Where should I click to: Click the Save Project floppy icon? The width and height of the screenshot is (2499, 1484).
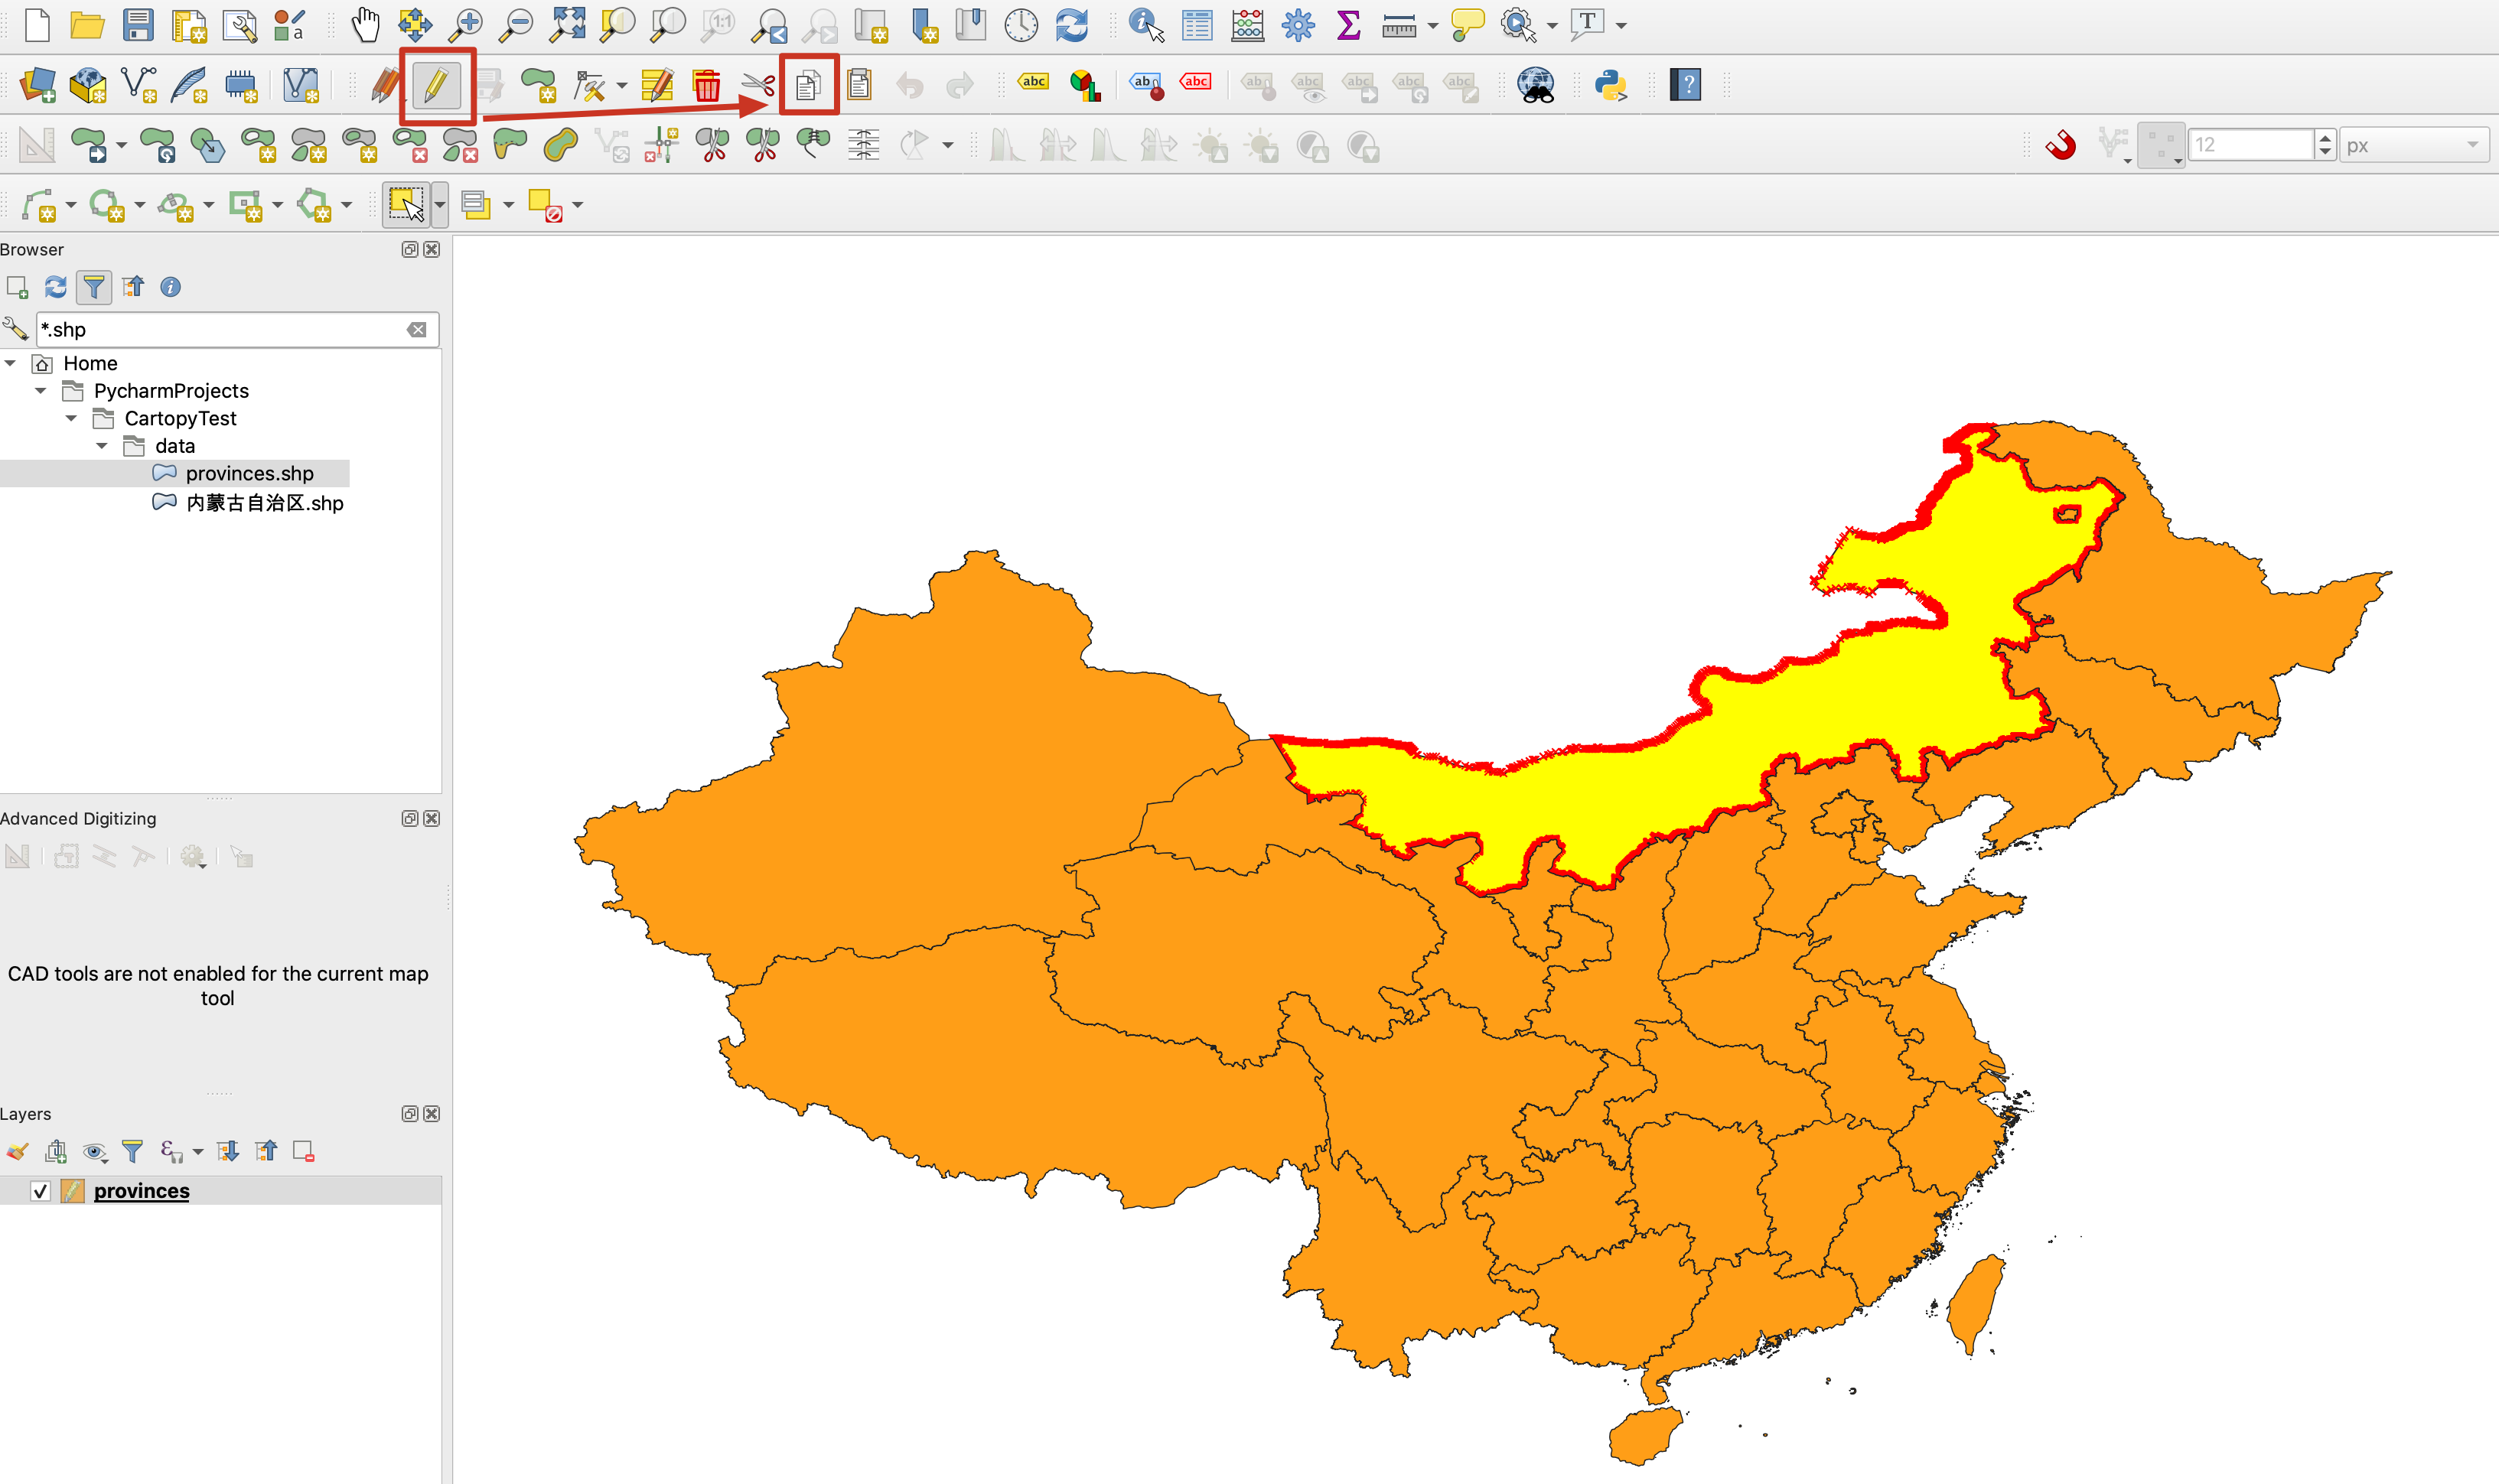(x=138, y=25)
